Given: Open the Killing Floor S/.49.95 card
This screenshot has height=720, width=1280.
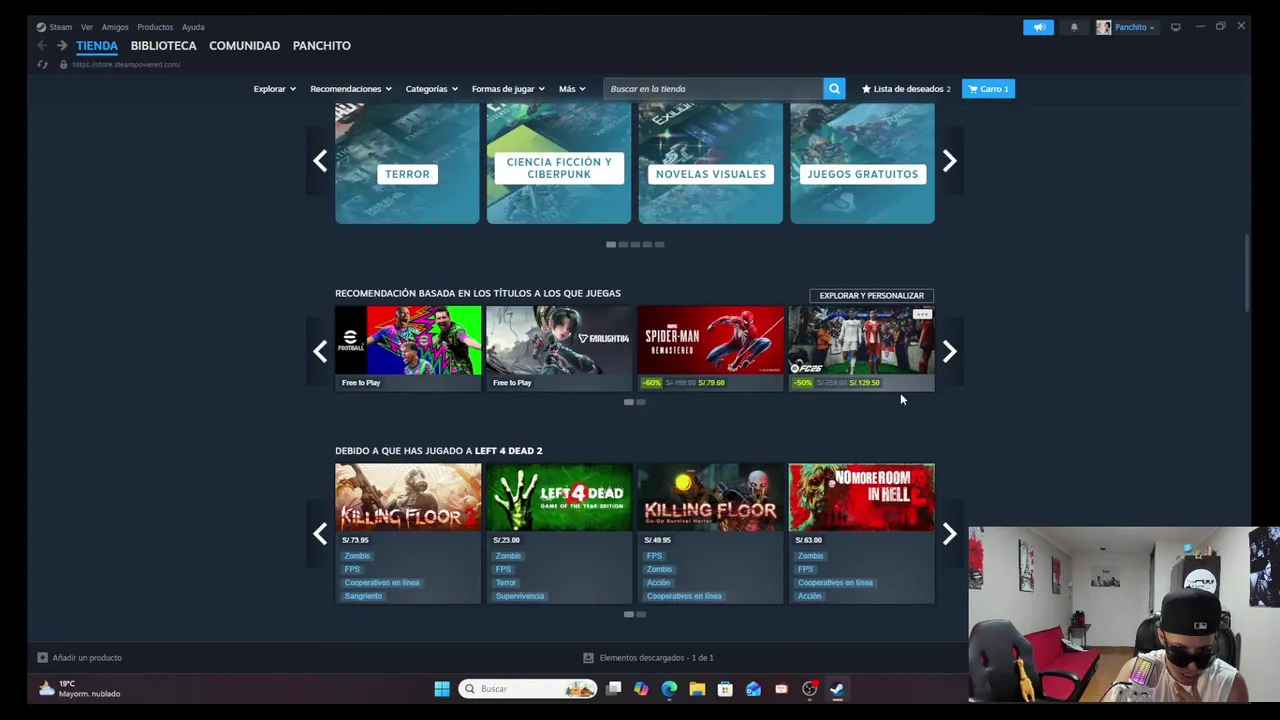Looking at the screenshot, I should [x=711, y=533].
